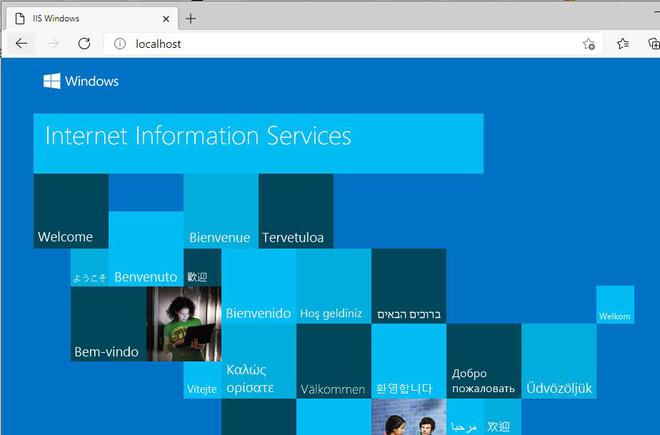
Task: Click the Arabic مرحبا tile
Action: (465, 417)
